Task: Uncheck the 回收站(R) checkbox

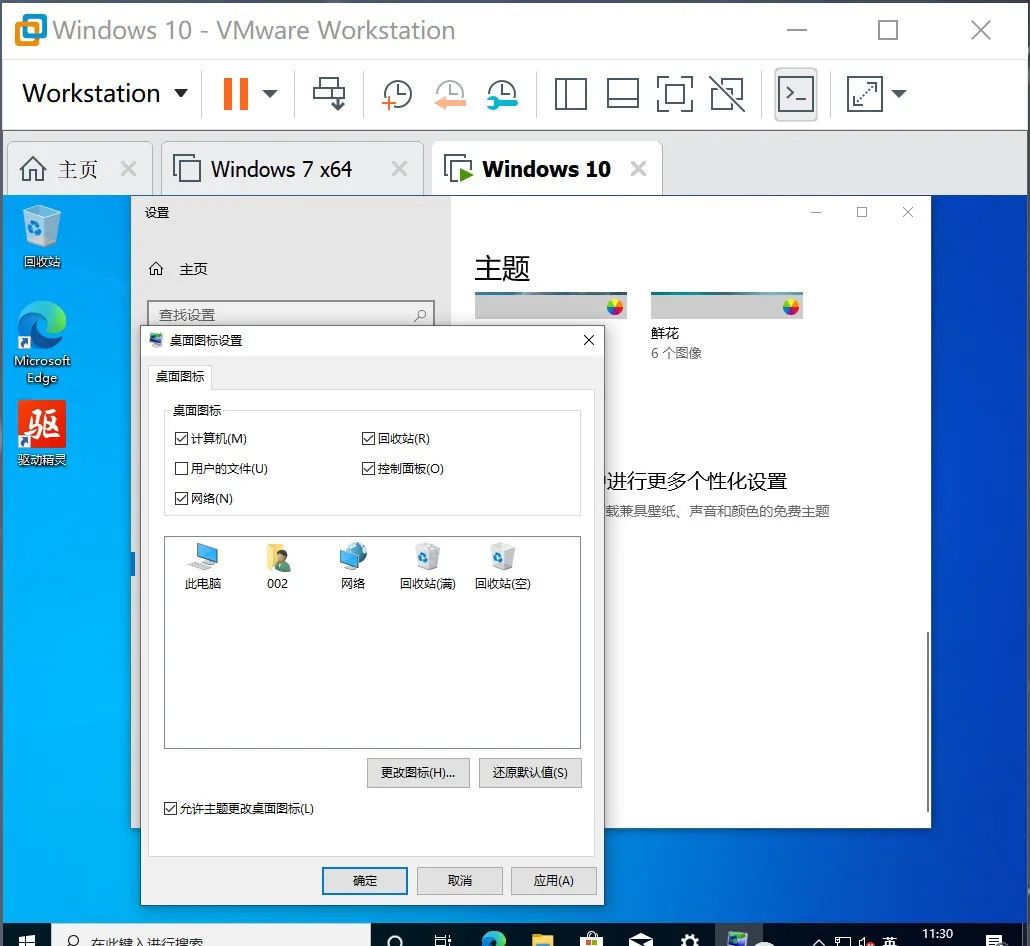Action: pos(368,438)
